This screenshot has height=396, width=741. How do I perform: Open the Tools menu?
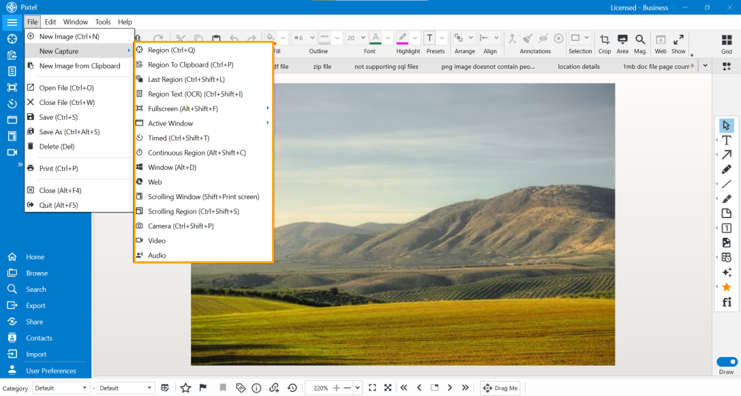click(x=103, y=22)
